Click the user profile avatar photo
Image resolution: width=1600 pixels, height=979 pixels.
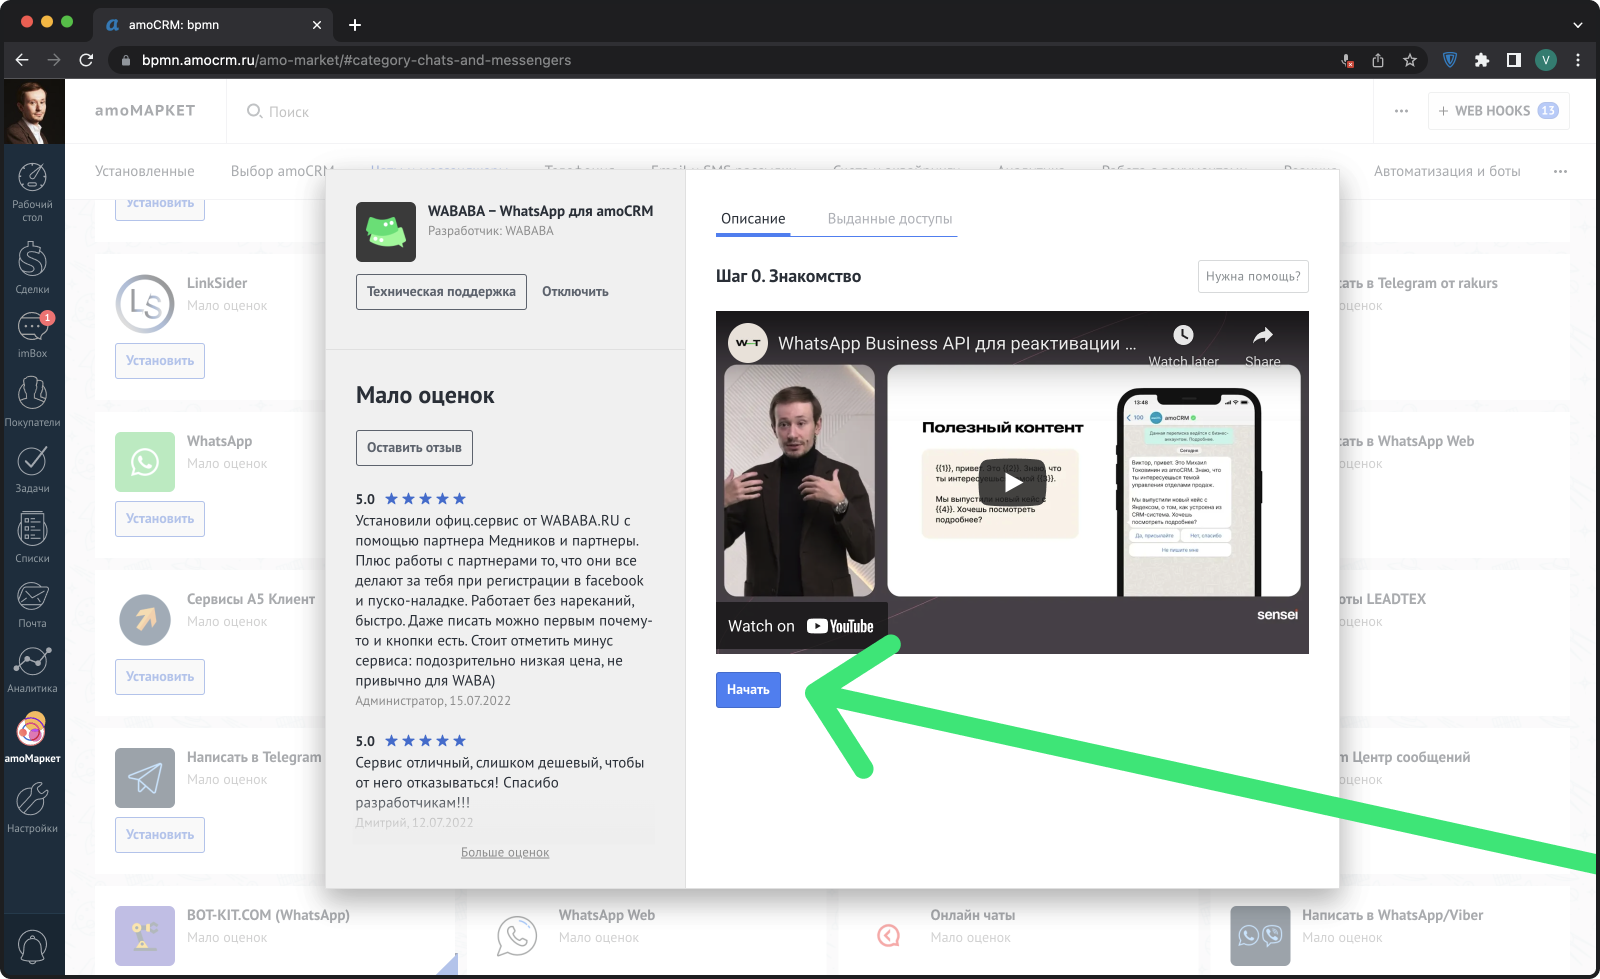point(33,112)
